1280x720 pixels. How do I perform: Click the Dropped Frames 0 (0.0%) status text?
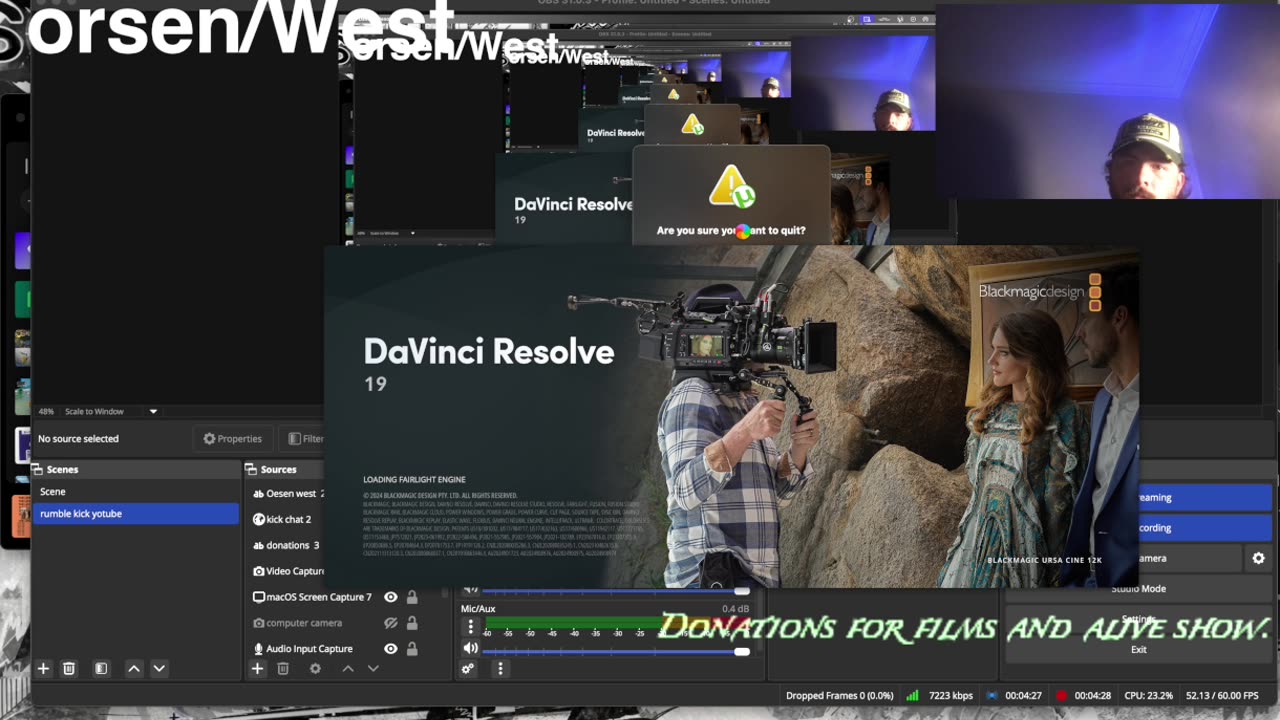pyautogui.click(x=839, y=696)
